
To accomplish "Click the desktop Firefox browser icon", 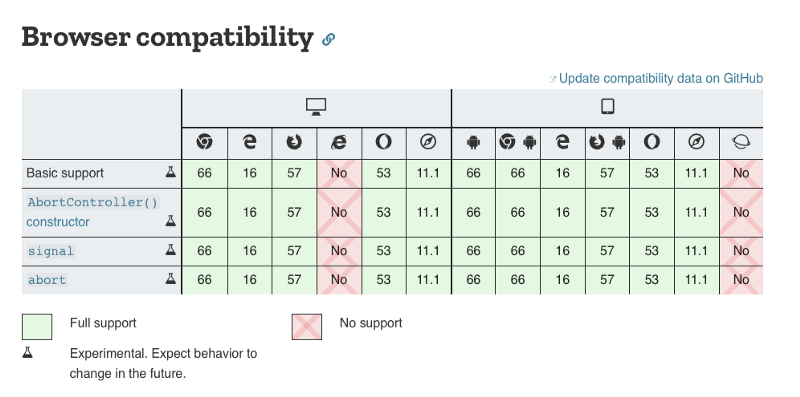I will point(294,142).
